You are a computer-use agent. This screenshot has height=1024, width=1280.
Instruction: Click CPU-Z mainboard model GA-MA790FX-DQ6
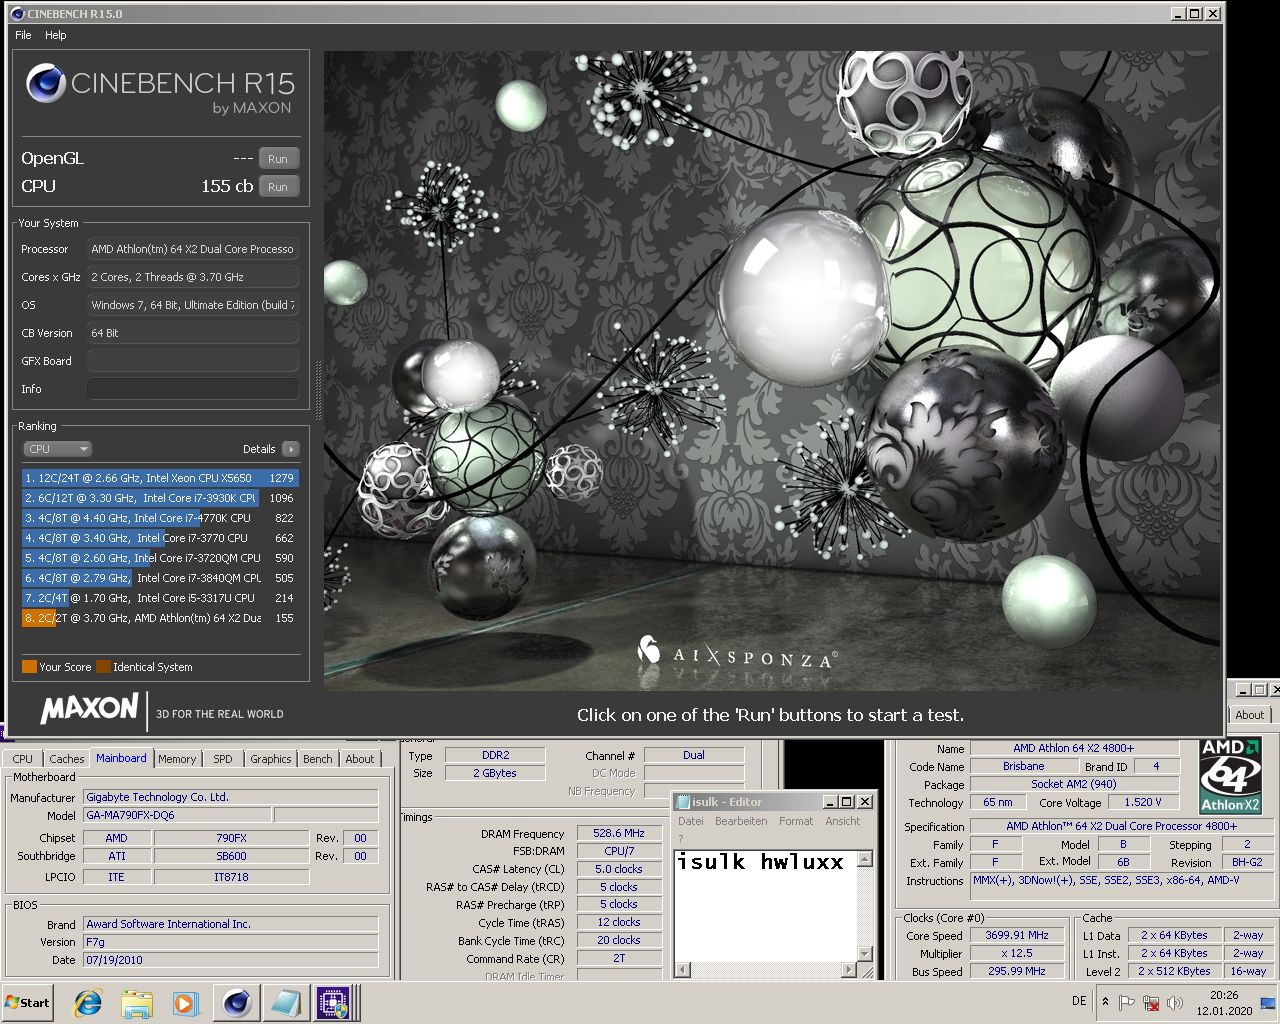pyautogui.click(x=176, y=815)
